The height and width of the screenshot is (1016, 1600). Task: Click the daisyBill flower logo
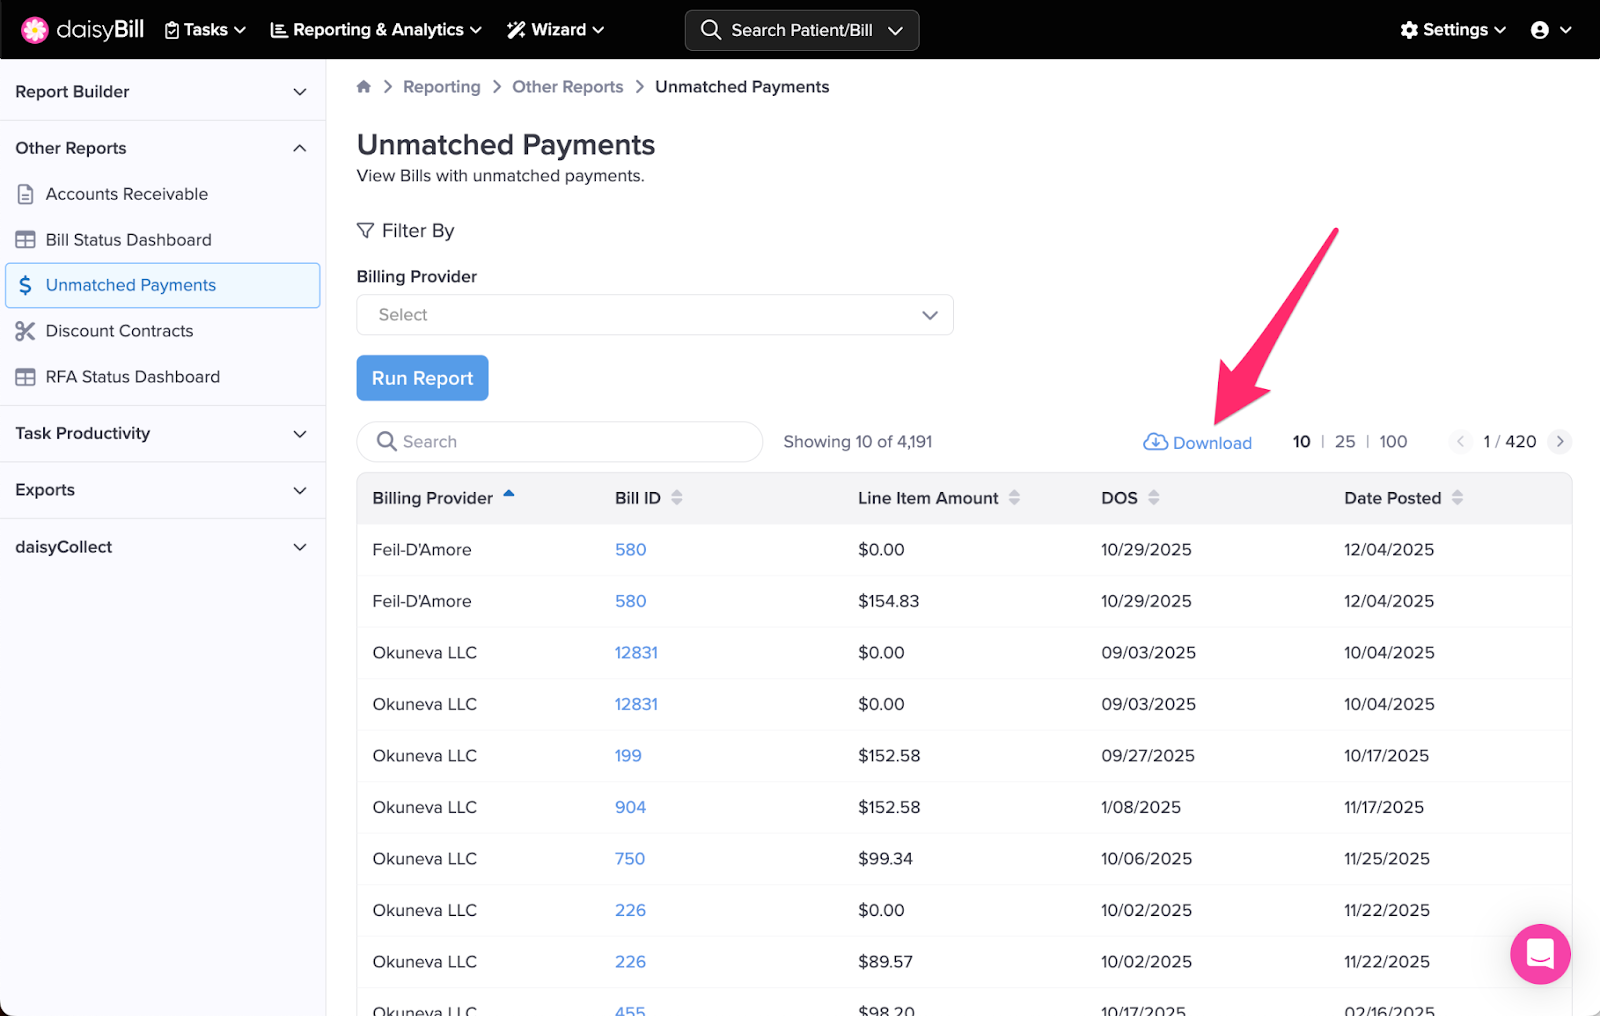(x=35, y=30)
